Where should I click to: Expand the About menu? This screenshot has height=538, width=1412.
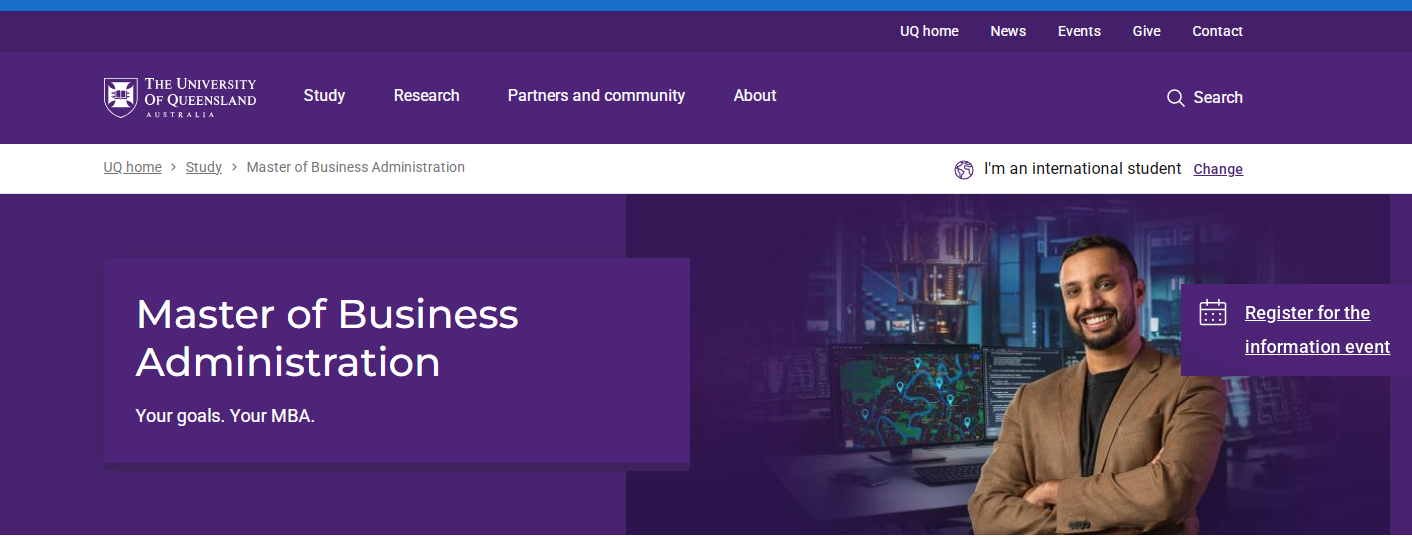pyautogui.click(x=754, y=96)
